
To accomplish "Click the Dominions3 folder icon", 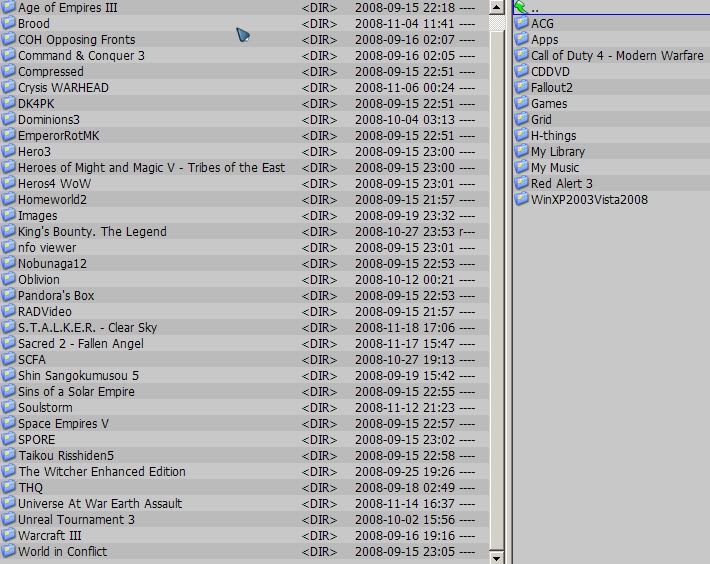I will click(x=8, y=119).
